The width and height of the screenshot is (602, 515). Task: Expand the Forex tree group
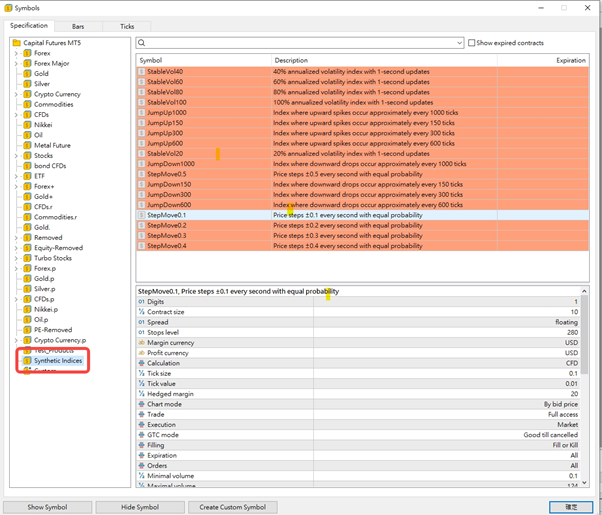(x=16, y=53)
